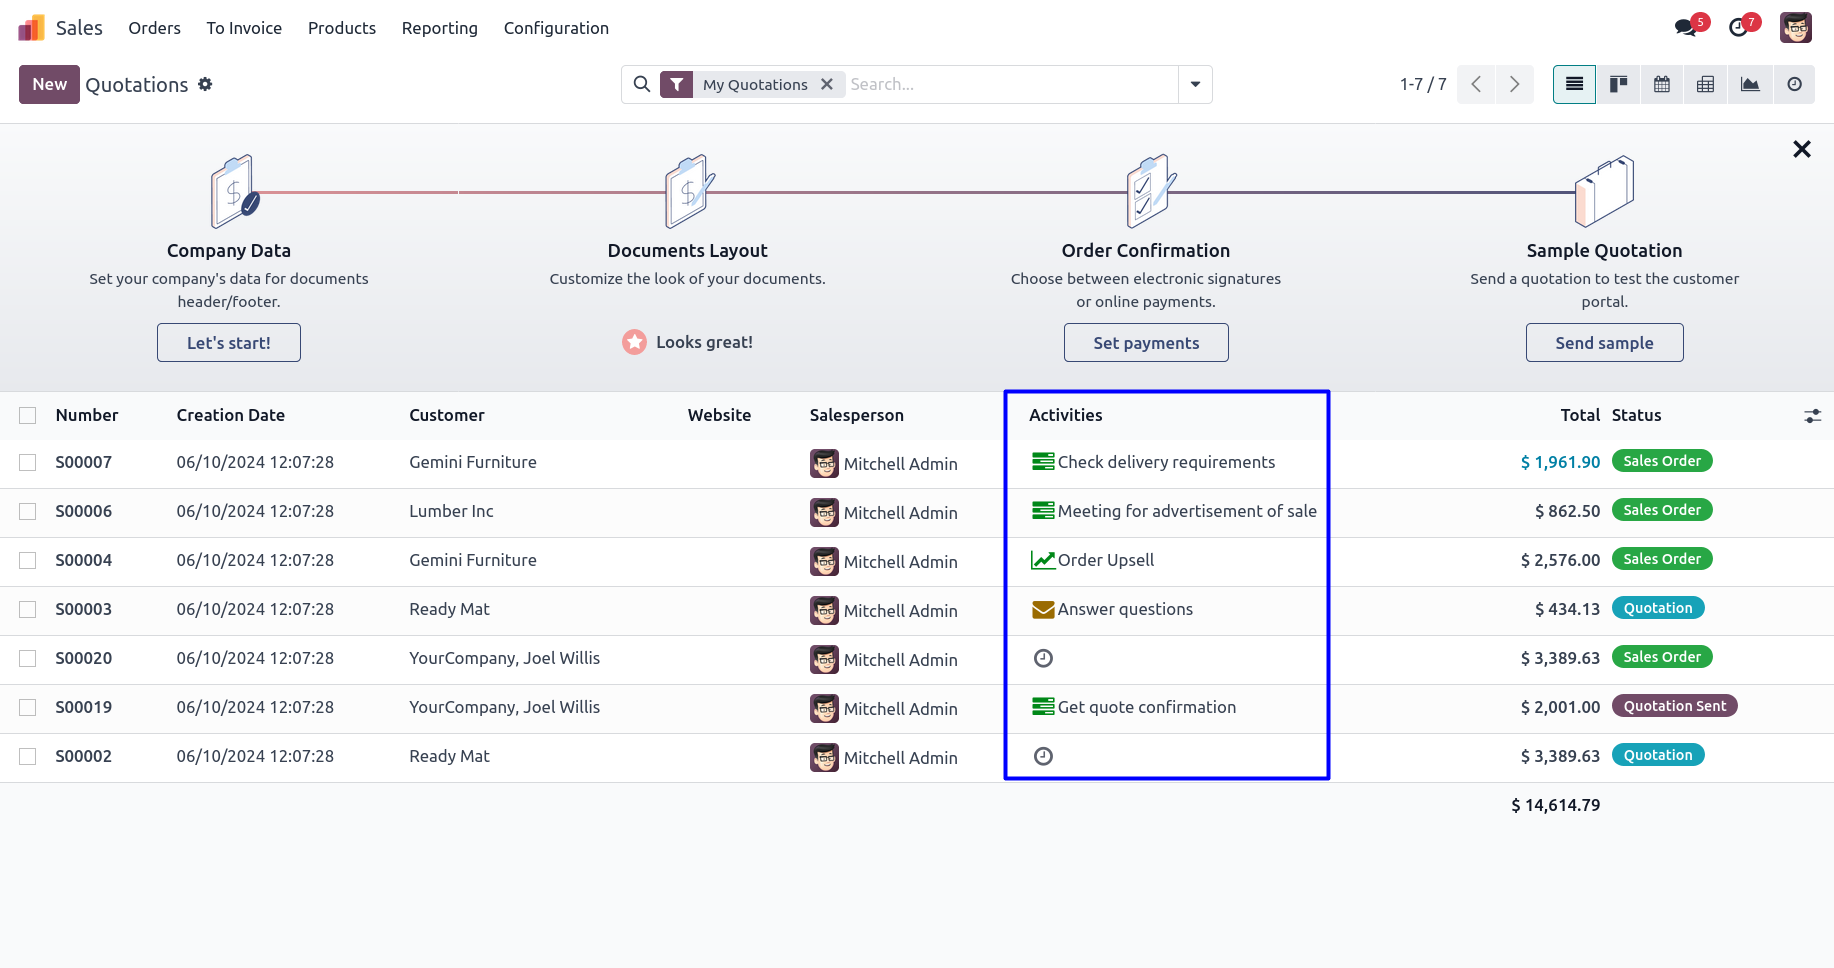The height and width of the screenshot is (968, 1834).
Task: Expand the search options dropdown arrow
Action: [1195, 85]
